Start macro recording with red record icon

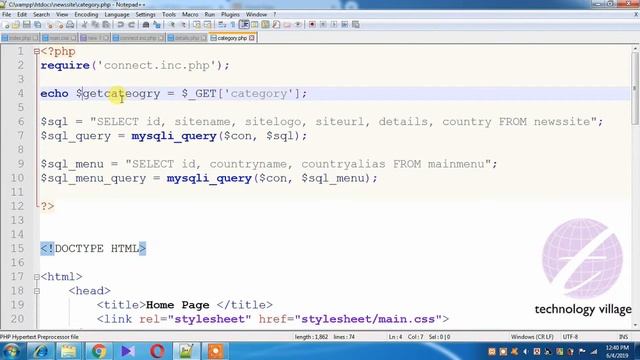tap(312, 25)
